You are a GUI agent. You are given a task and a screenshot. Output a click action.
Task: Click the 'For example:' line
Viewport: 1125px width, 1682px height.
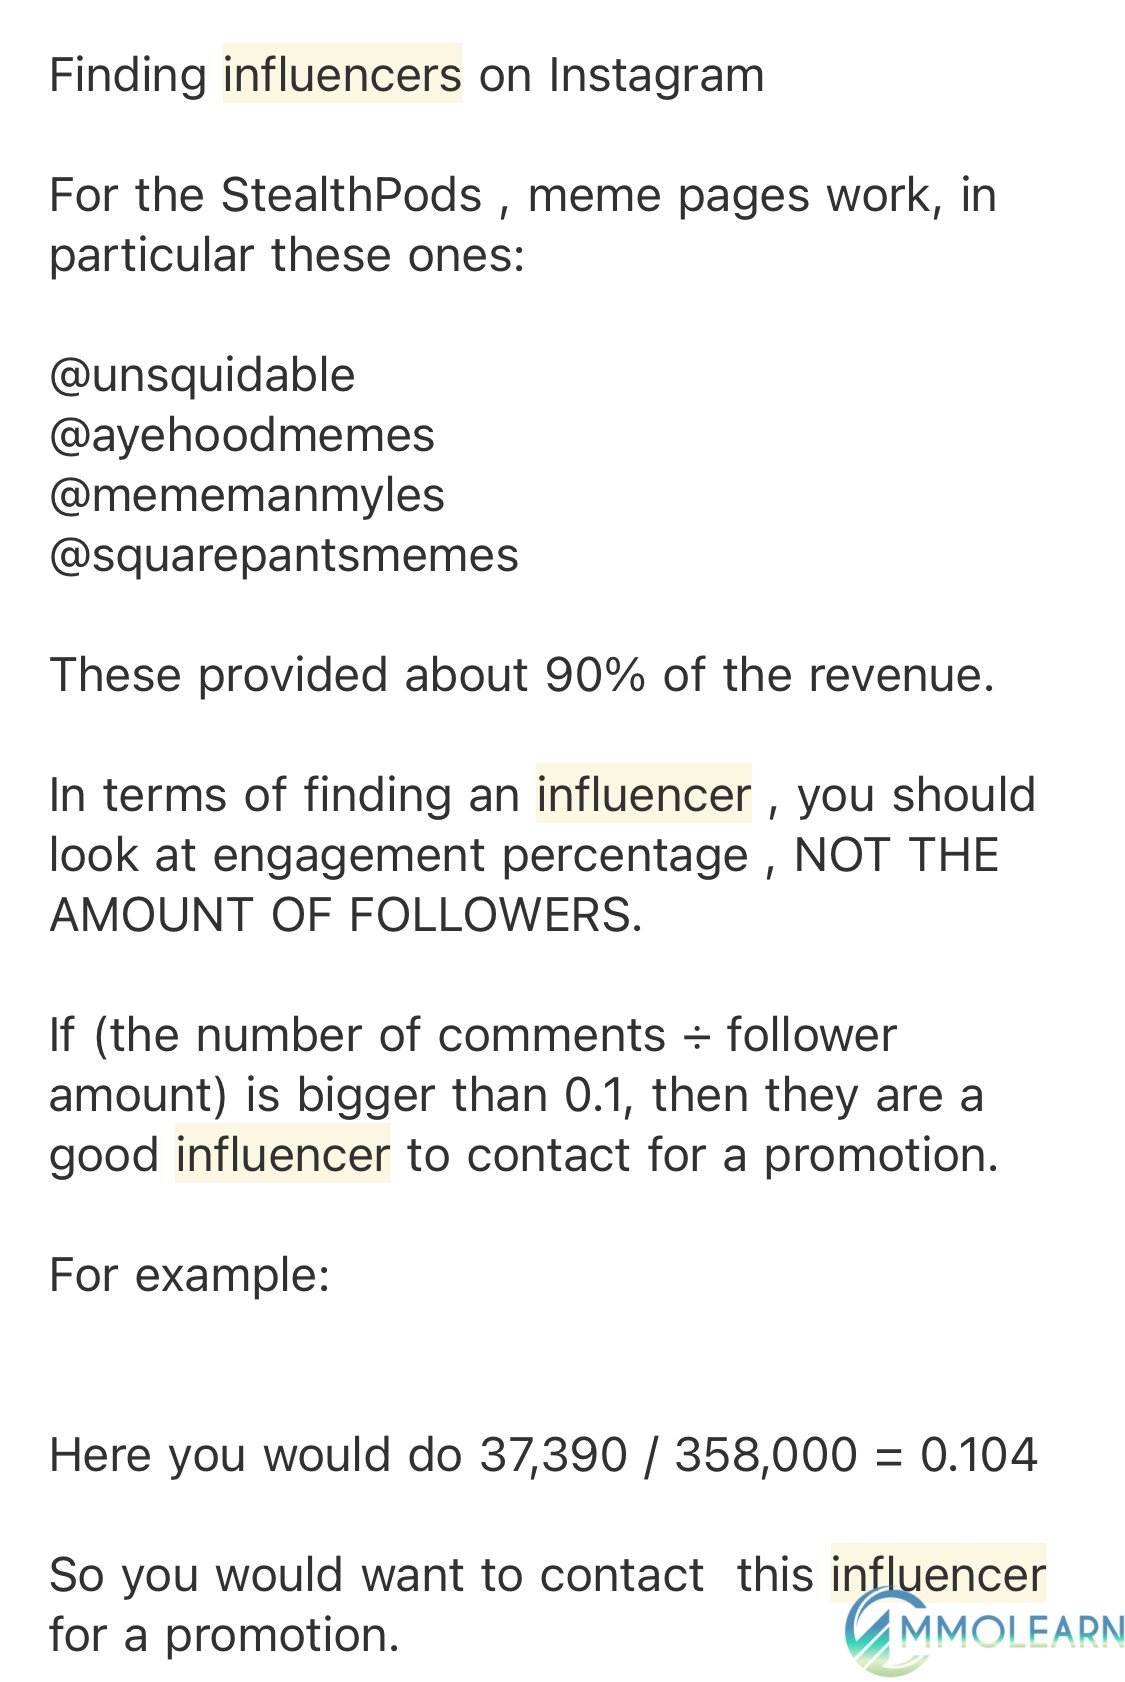click(189, 1276)
